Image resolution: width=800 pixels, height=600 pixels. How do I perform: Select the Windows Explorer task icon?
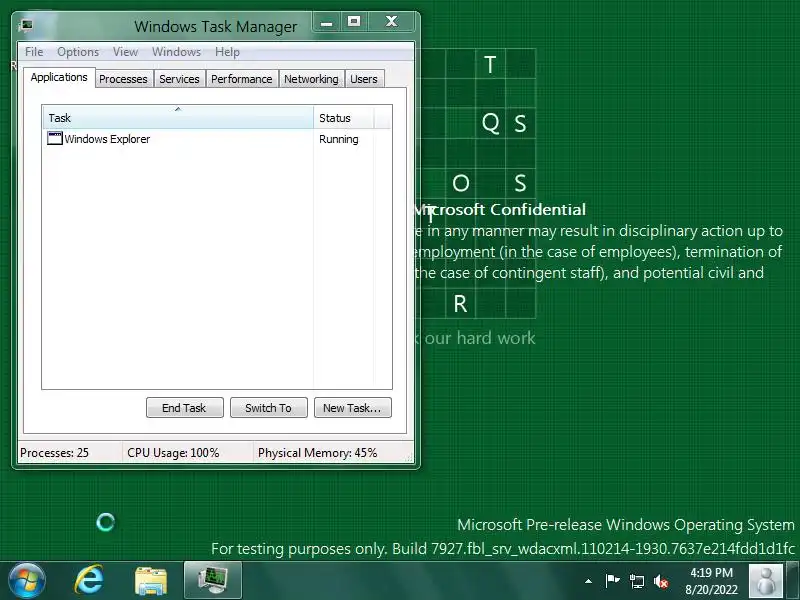coord(55,139)
